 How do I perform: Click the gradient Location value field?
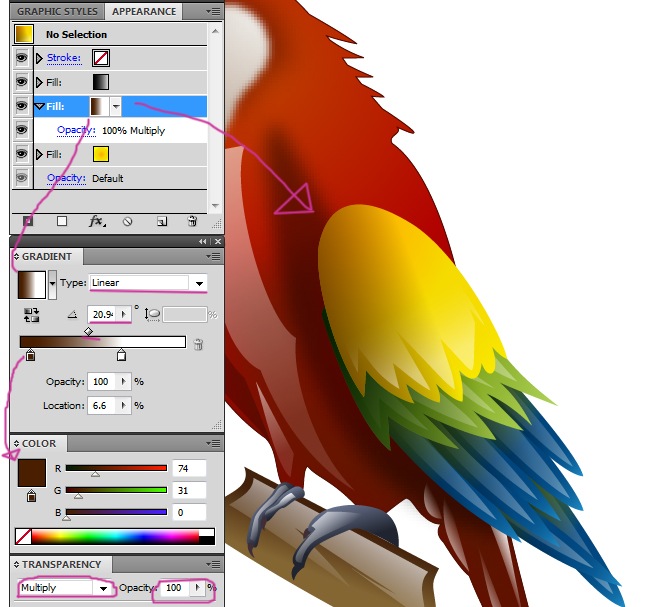pyautogui.click(x=102, y=406)
